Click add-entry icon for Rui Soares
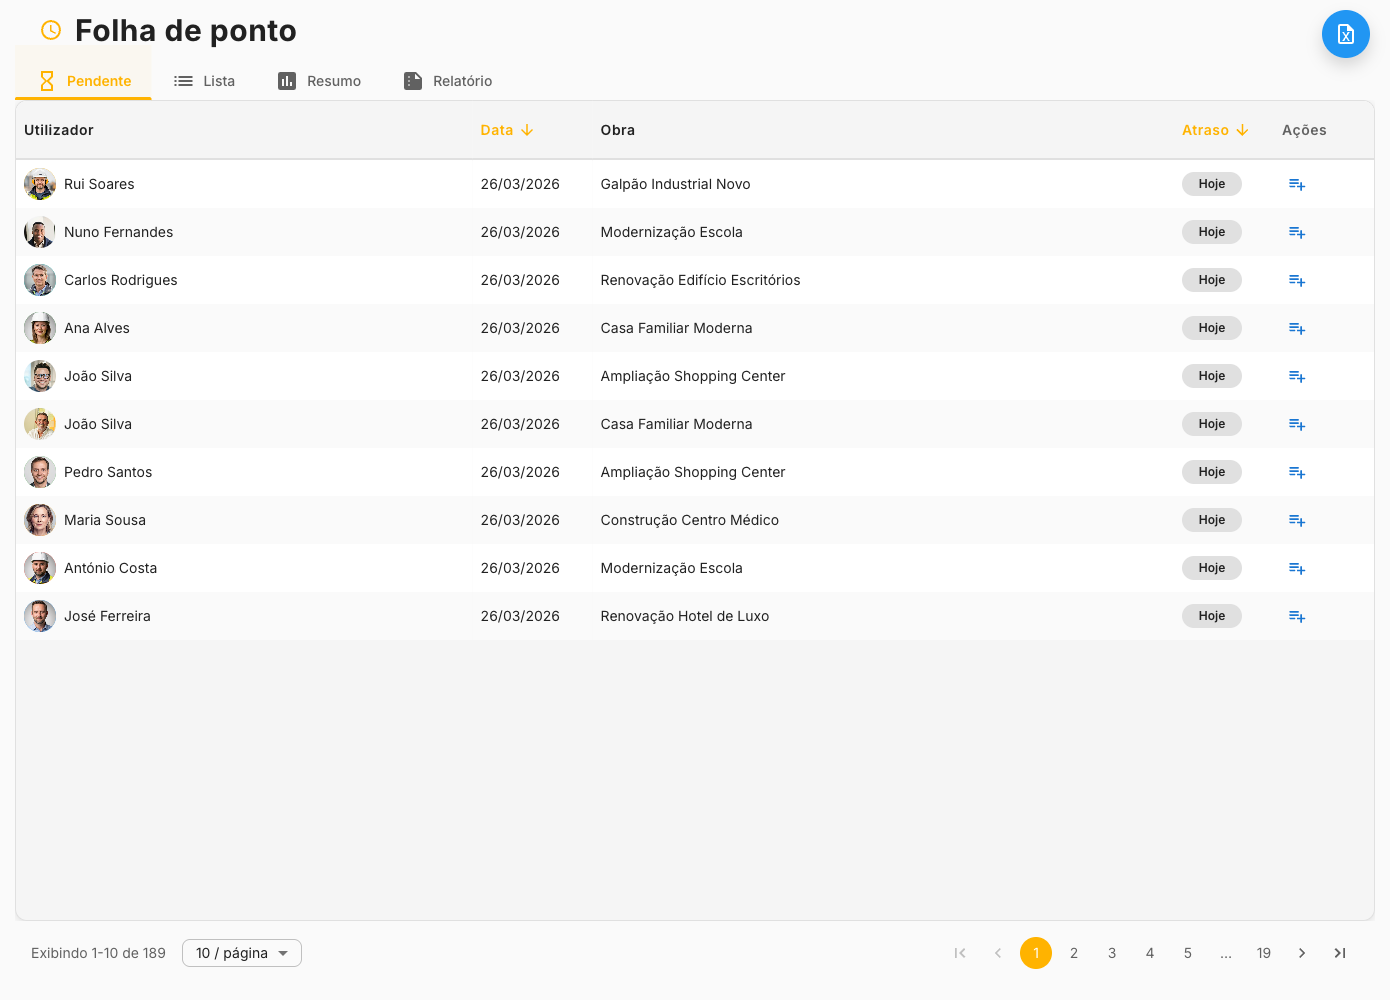This screenshot has height=1000, width=1390. tap(1296, 184)
